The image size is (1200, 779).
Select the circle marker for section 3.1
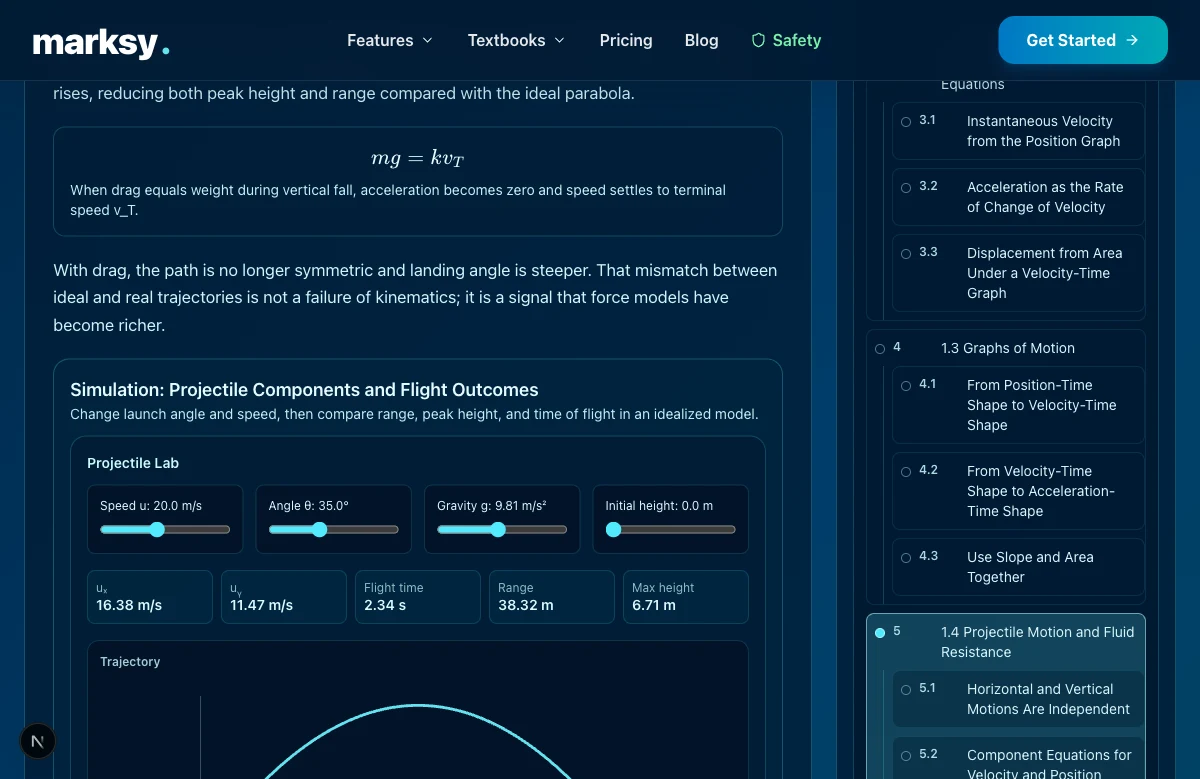pyautogui.click(x=906, y=121)
